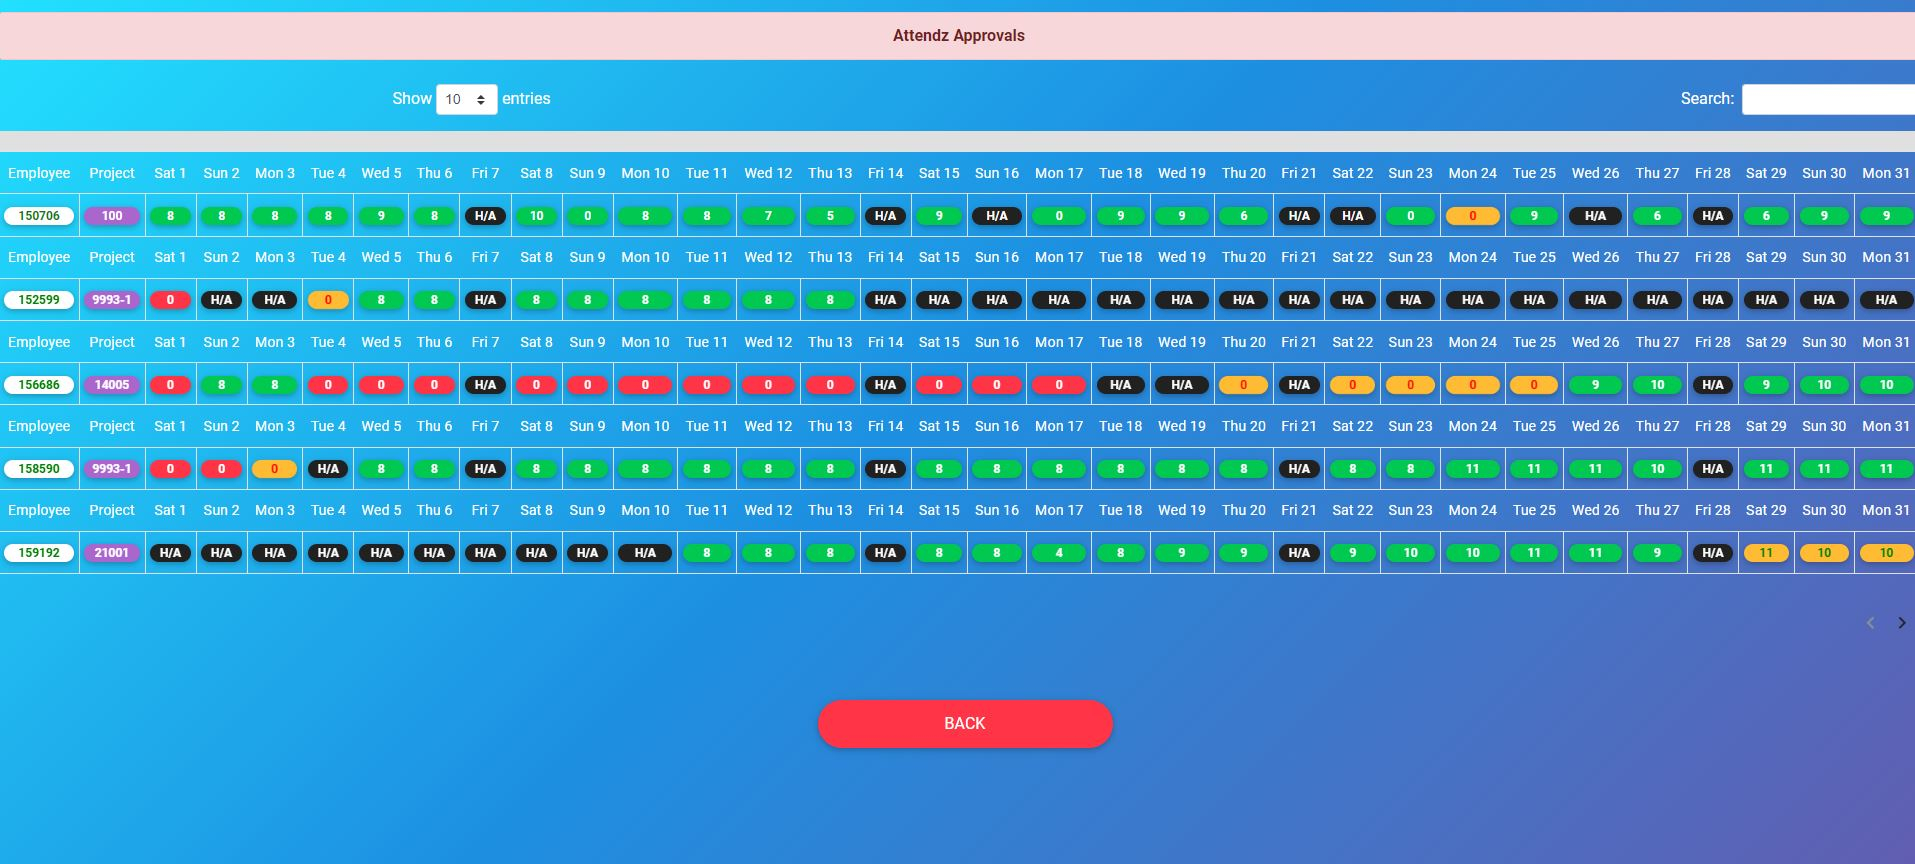This screenshot has height=864, width=1915.
Task: Click green 4 on Mon 17 for 159192
Action: 1059,553
